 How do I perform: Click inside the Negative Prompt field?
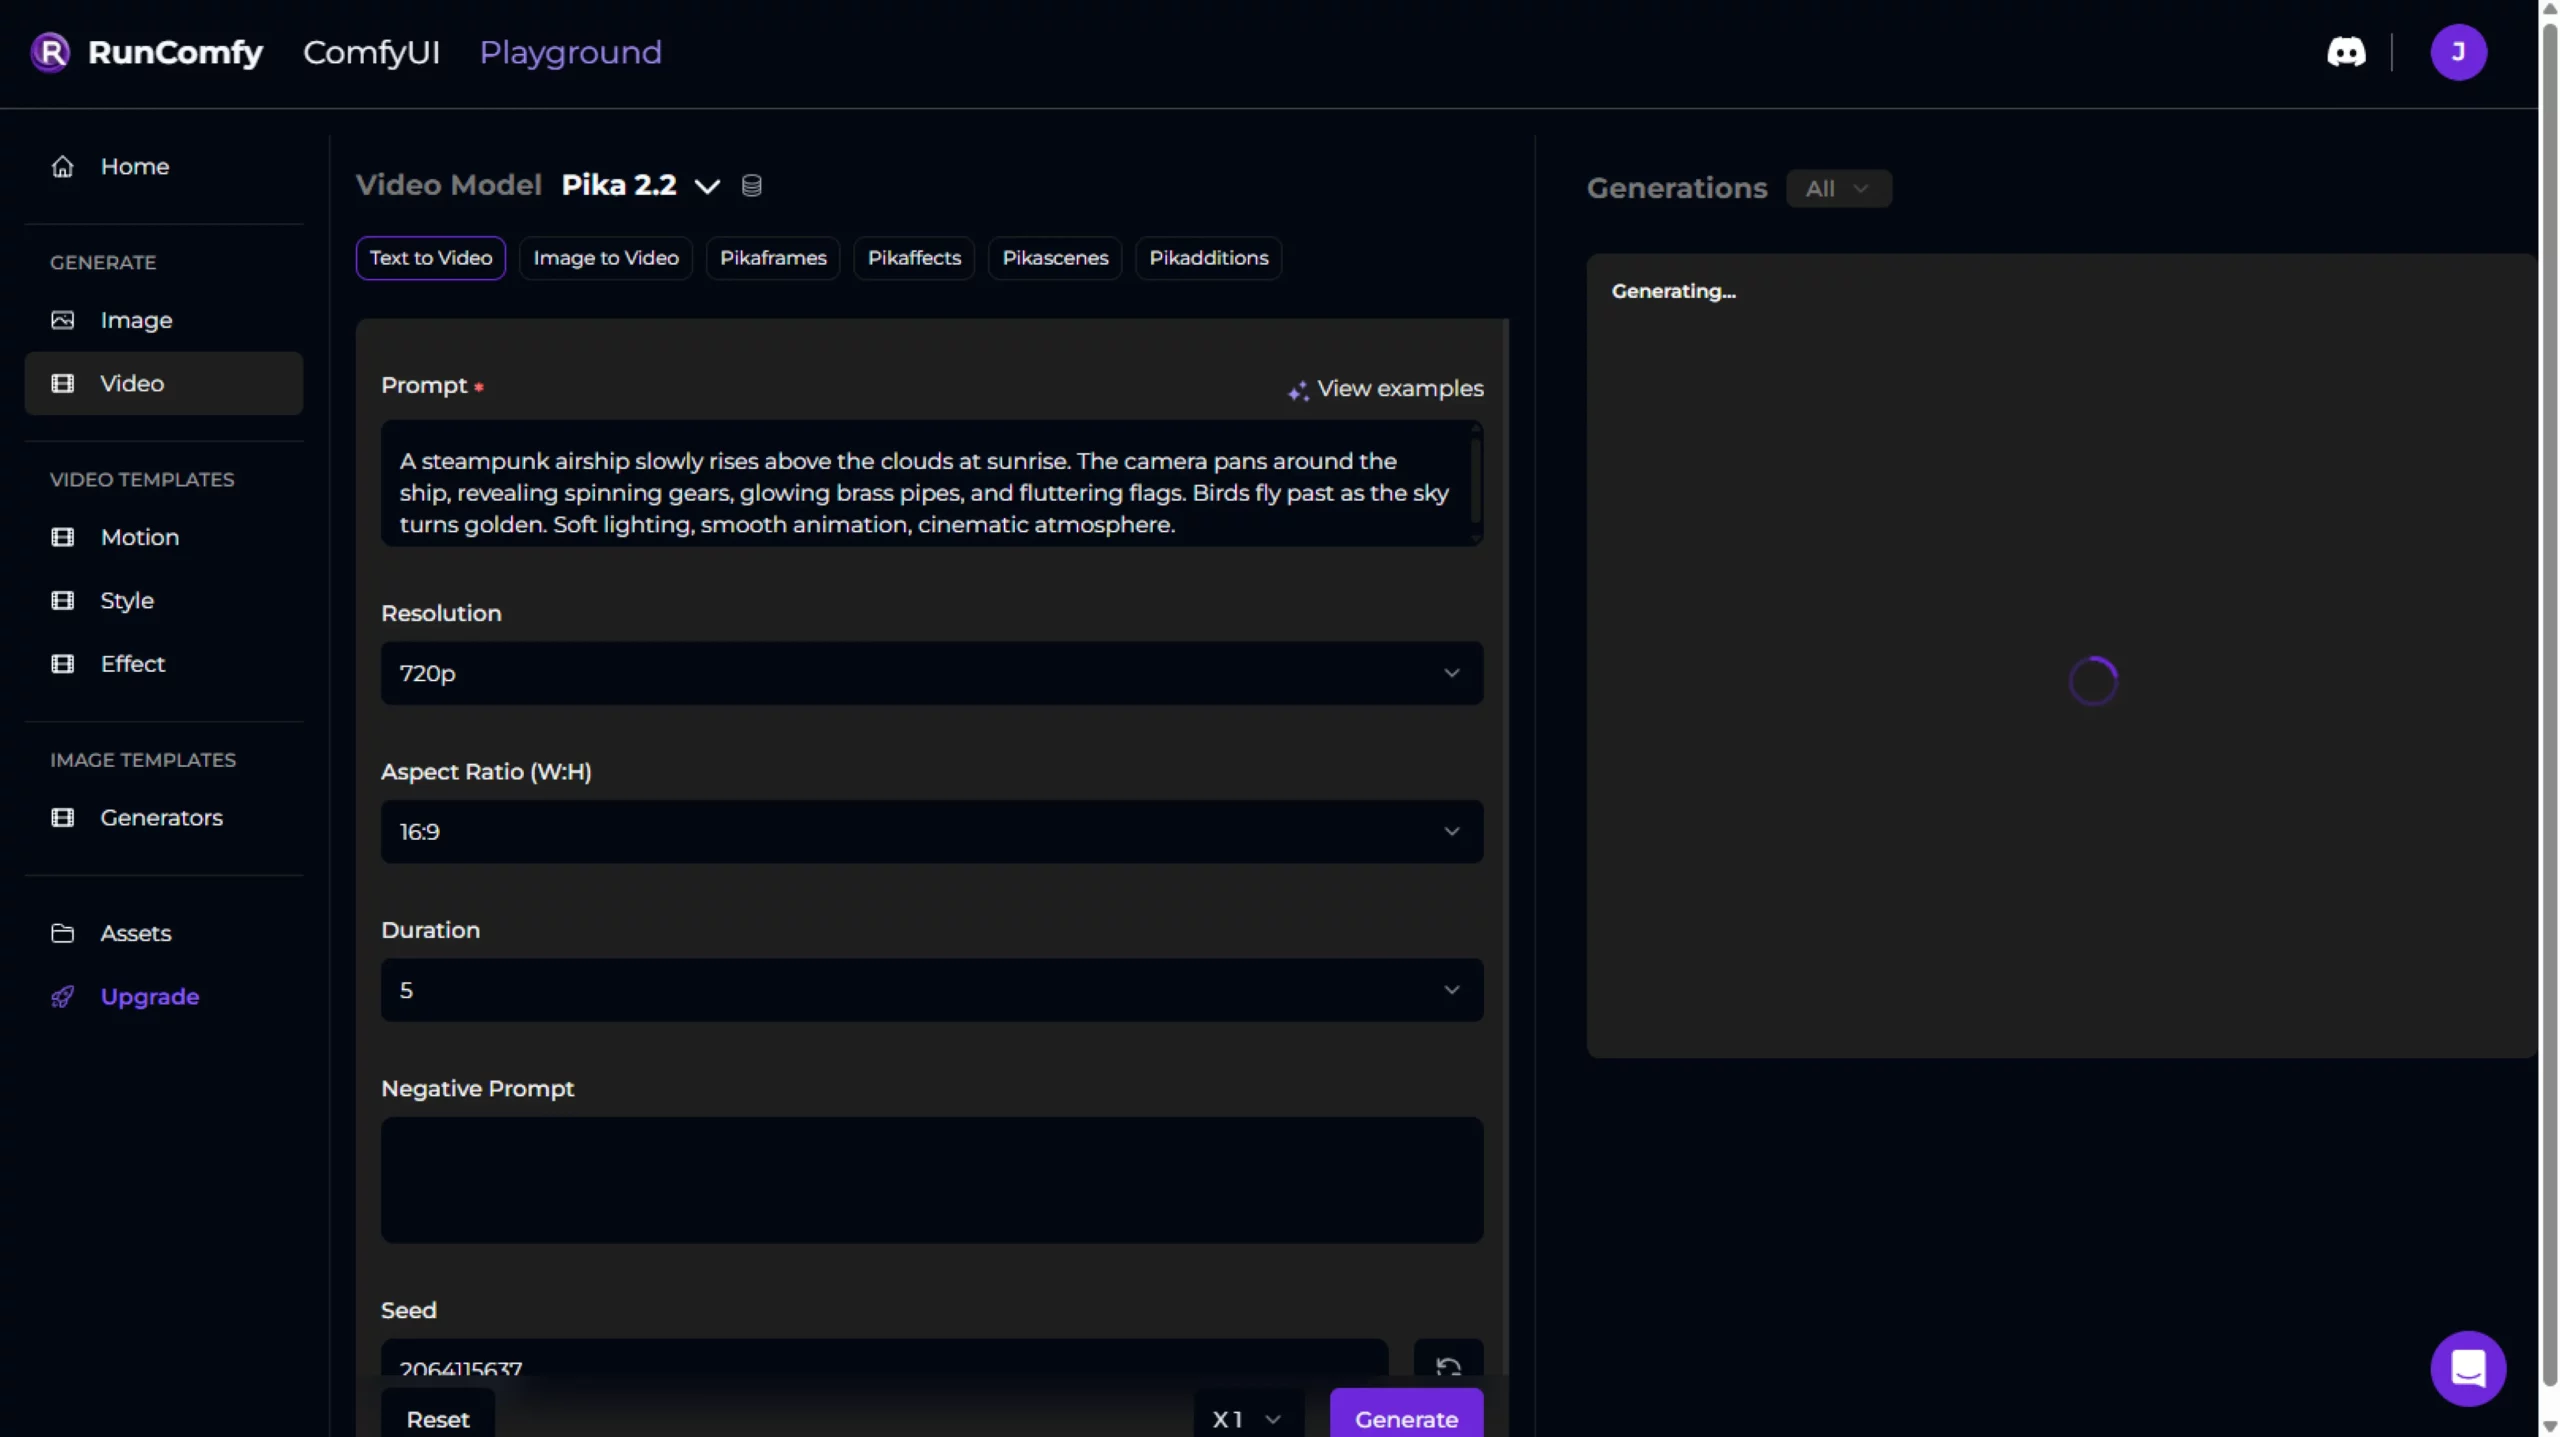(x=931, y=1180)
